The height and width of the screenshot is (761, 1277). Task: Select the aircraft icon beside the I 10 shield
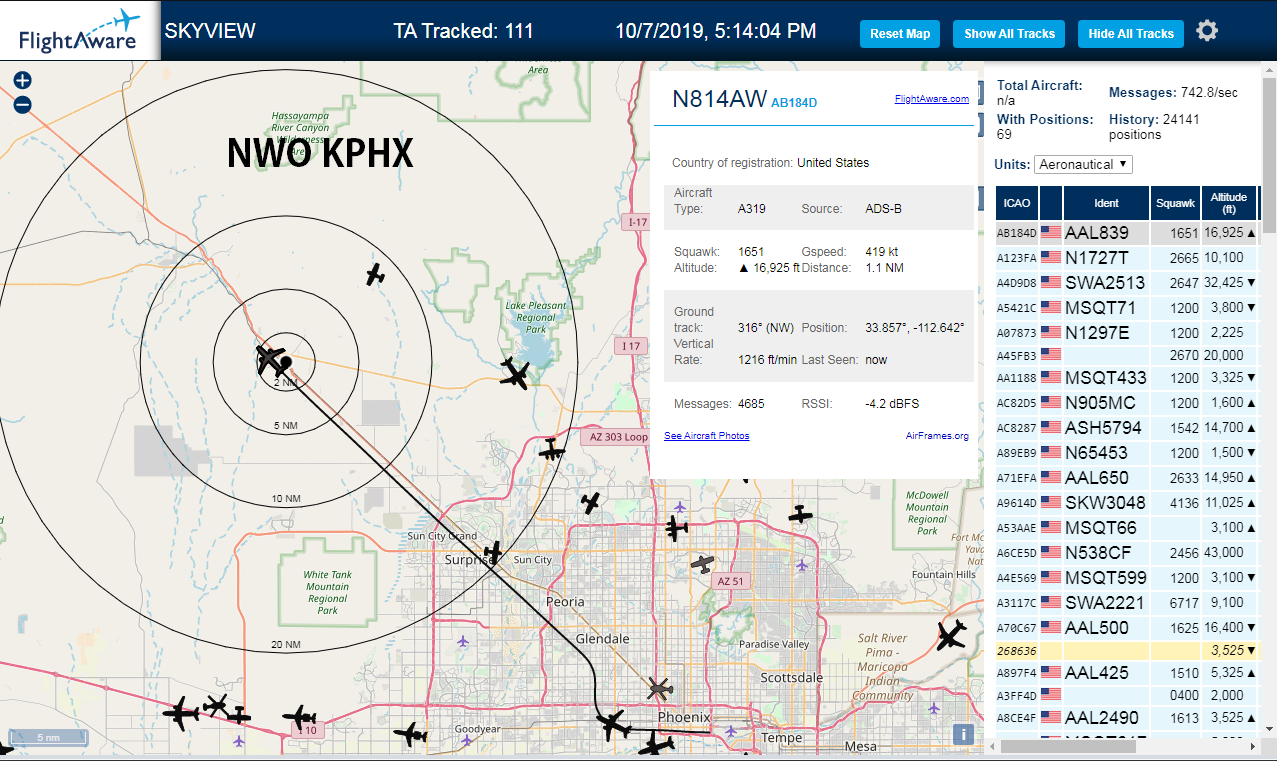(x=299, y=717)
